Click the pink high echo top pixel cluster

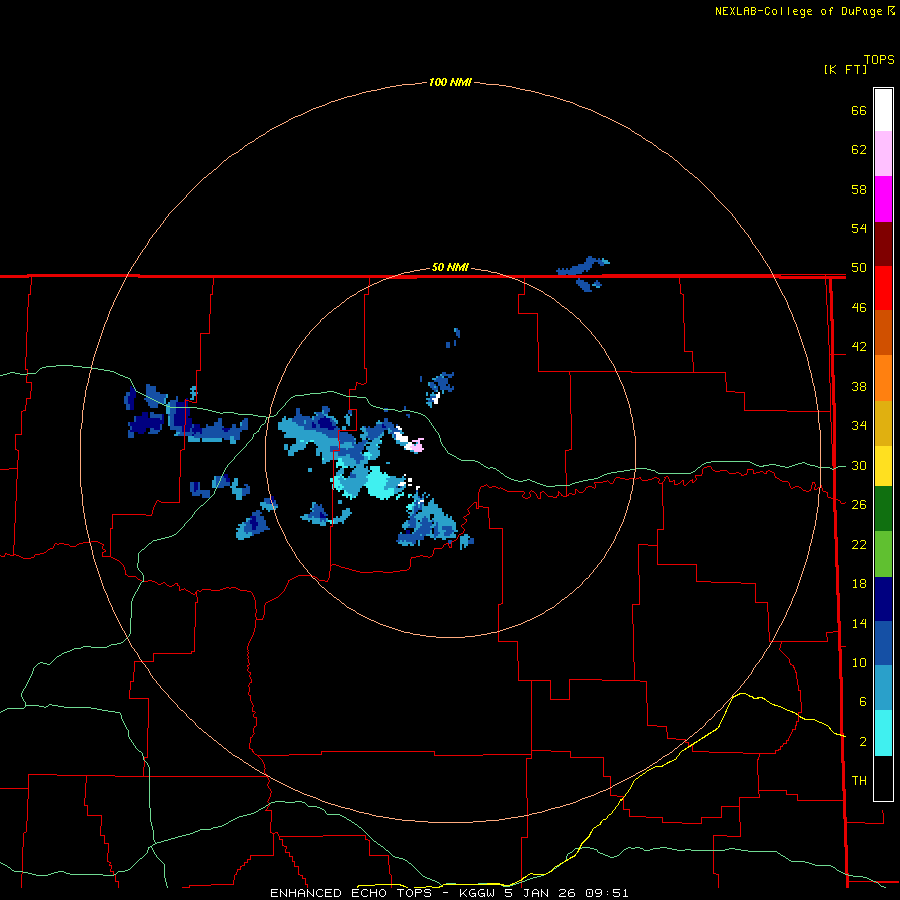pyautogui.click(x=416, y=445)
